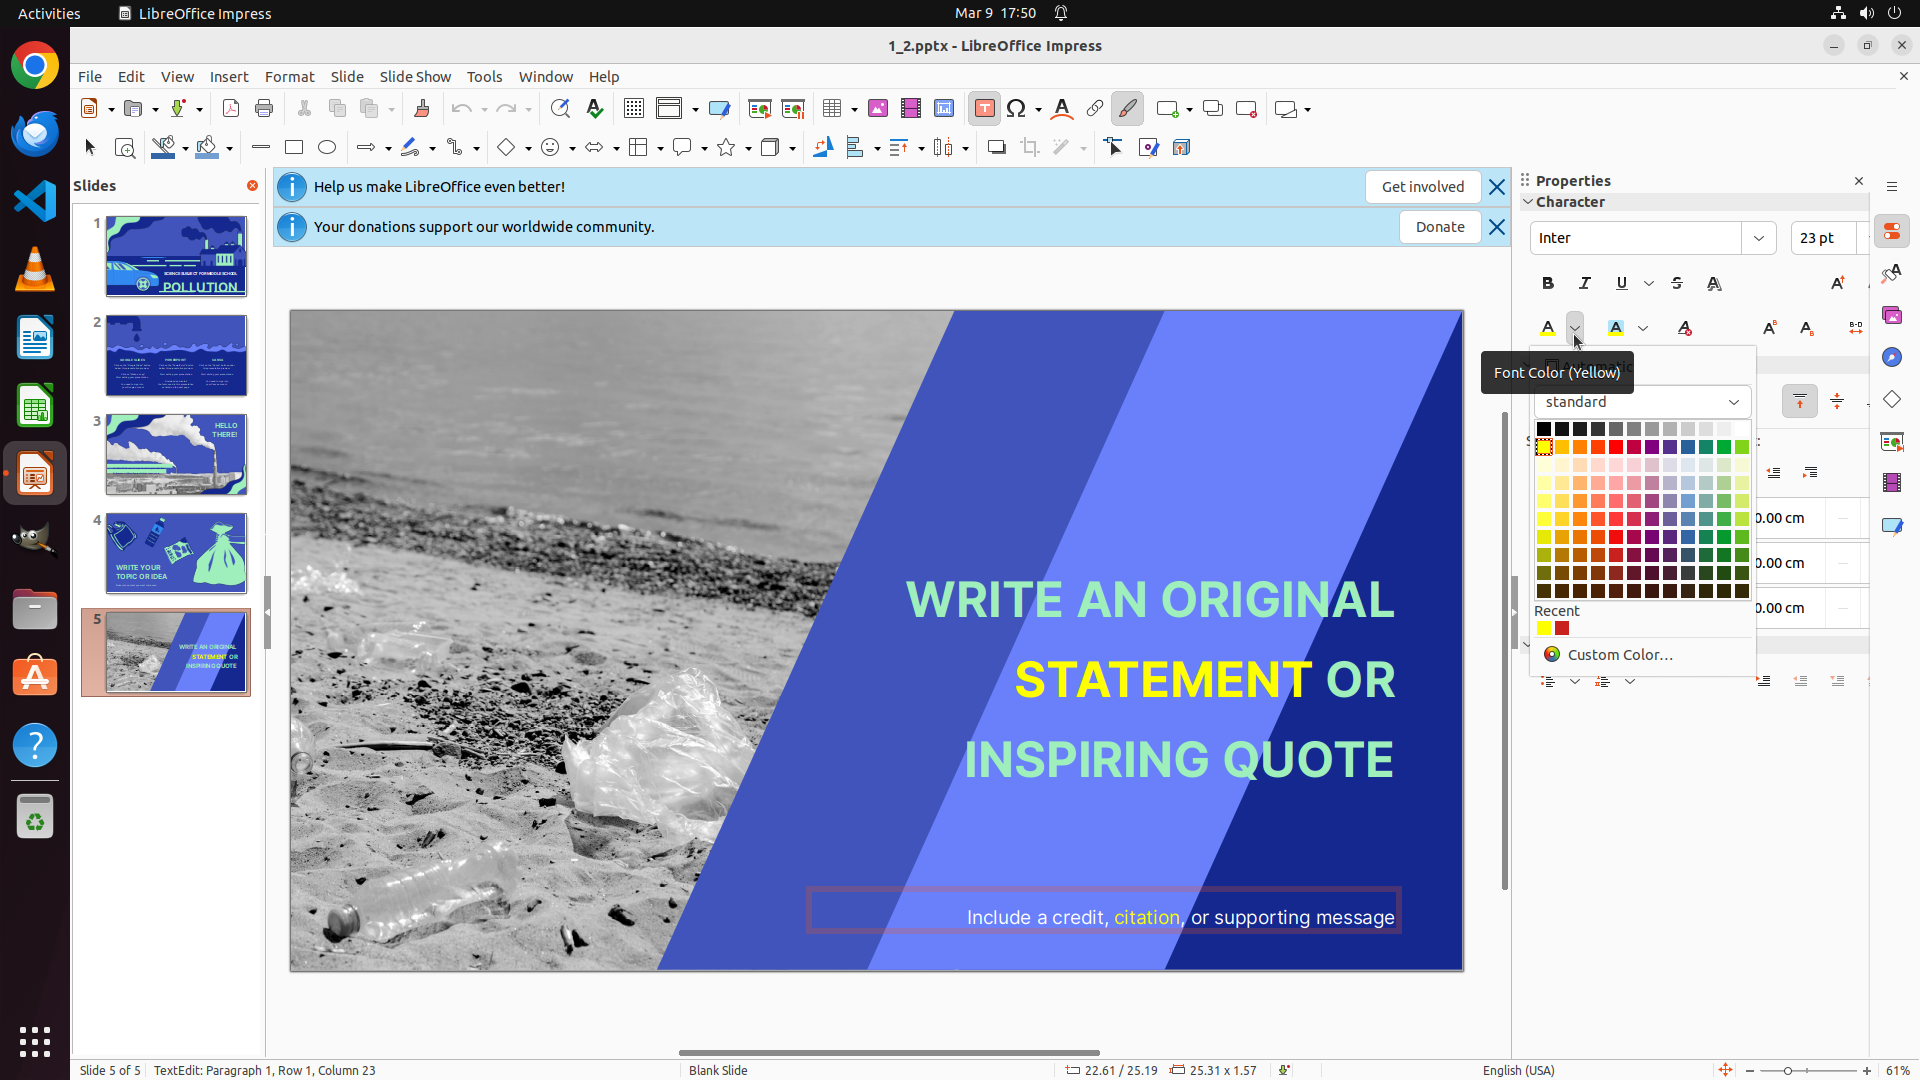Open the Slide Transition deck icon
Screen dimensions: 1920x1080
[x=1892, y=442]
